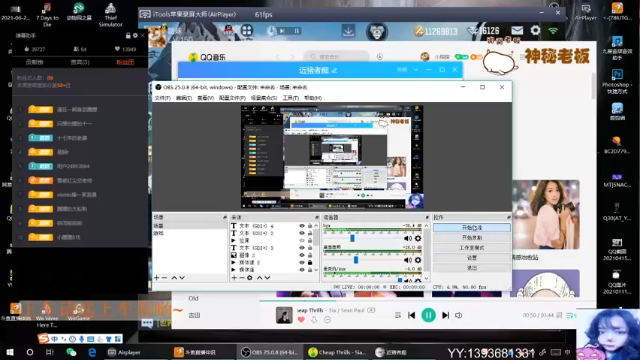Open gear settings for second mixer channel
Screen dimensions: 640x360
click(x=418, y=260)
